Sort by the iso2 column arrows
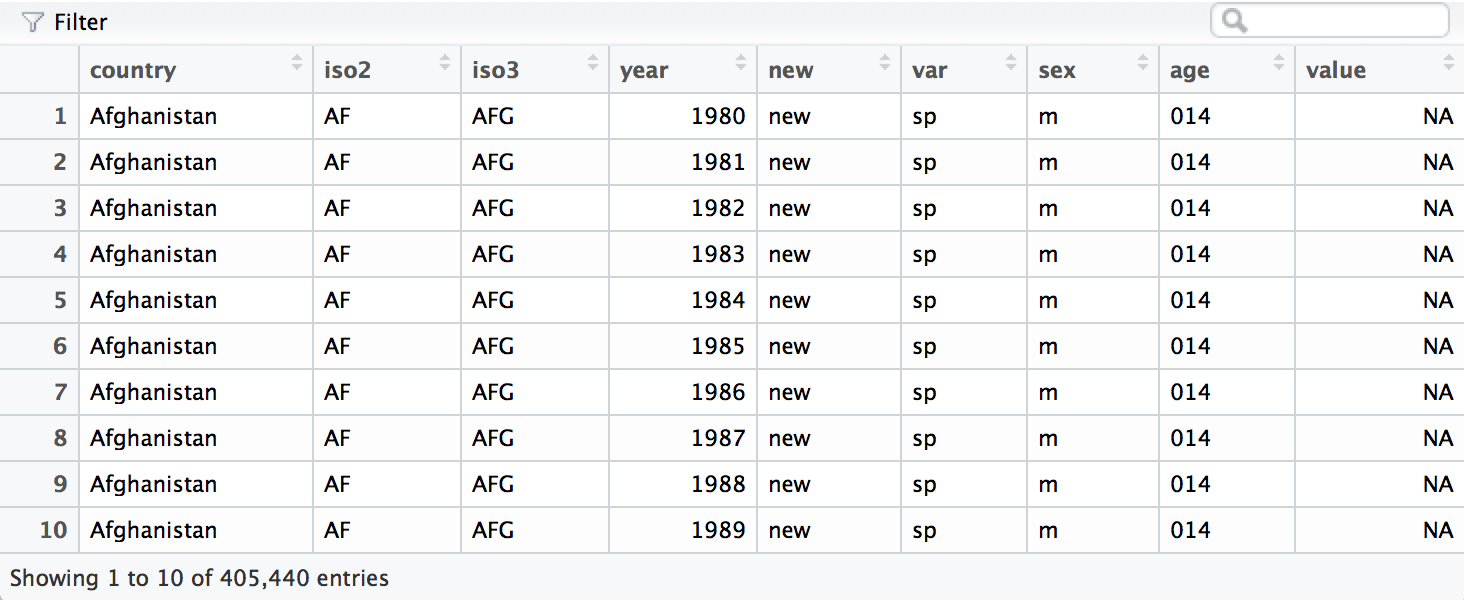Screen dimensions: 1464x600 445,63
